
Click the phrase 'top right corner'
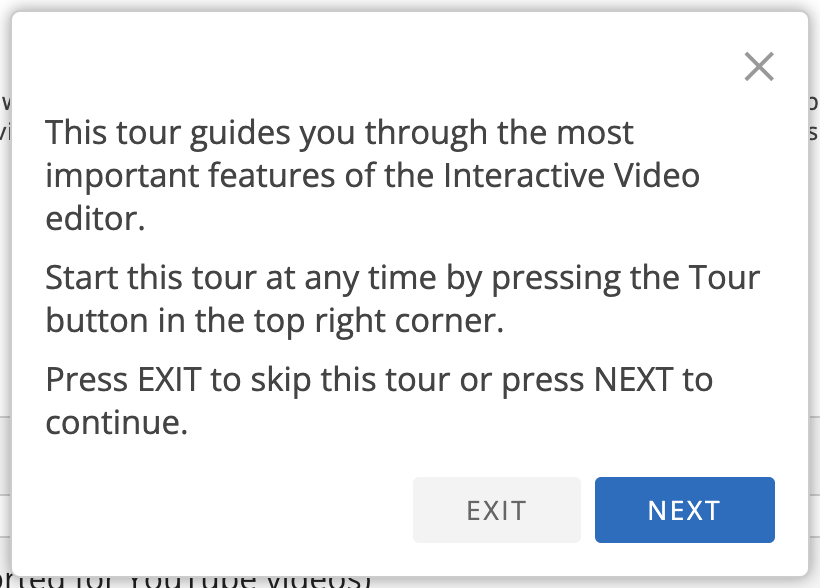(391, 320)
